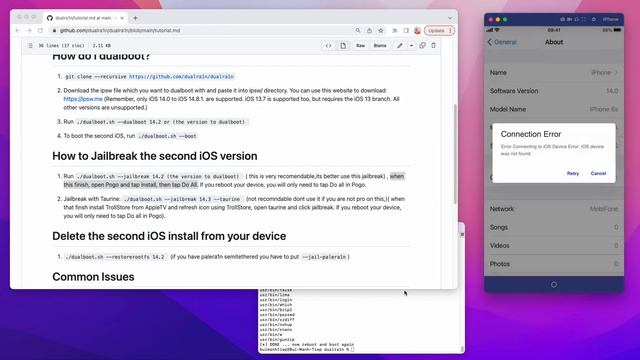Viewport: 640px width, 360px height.
Task: Go back in the browser history
Action: [18, 31]
